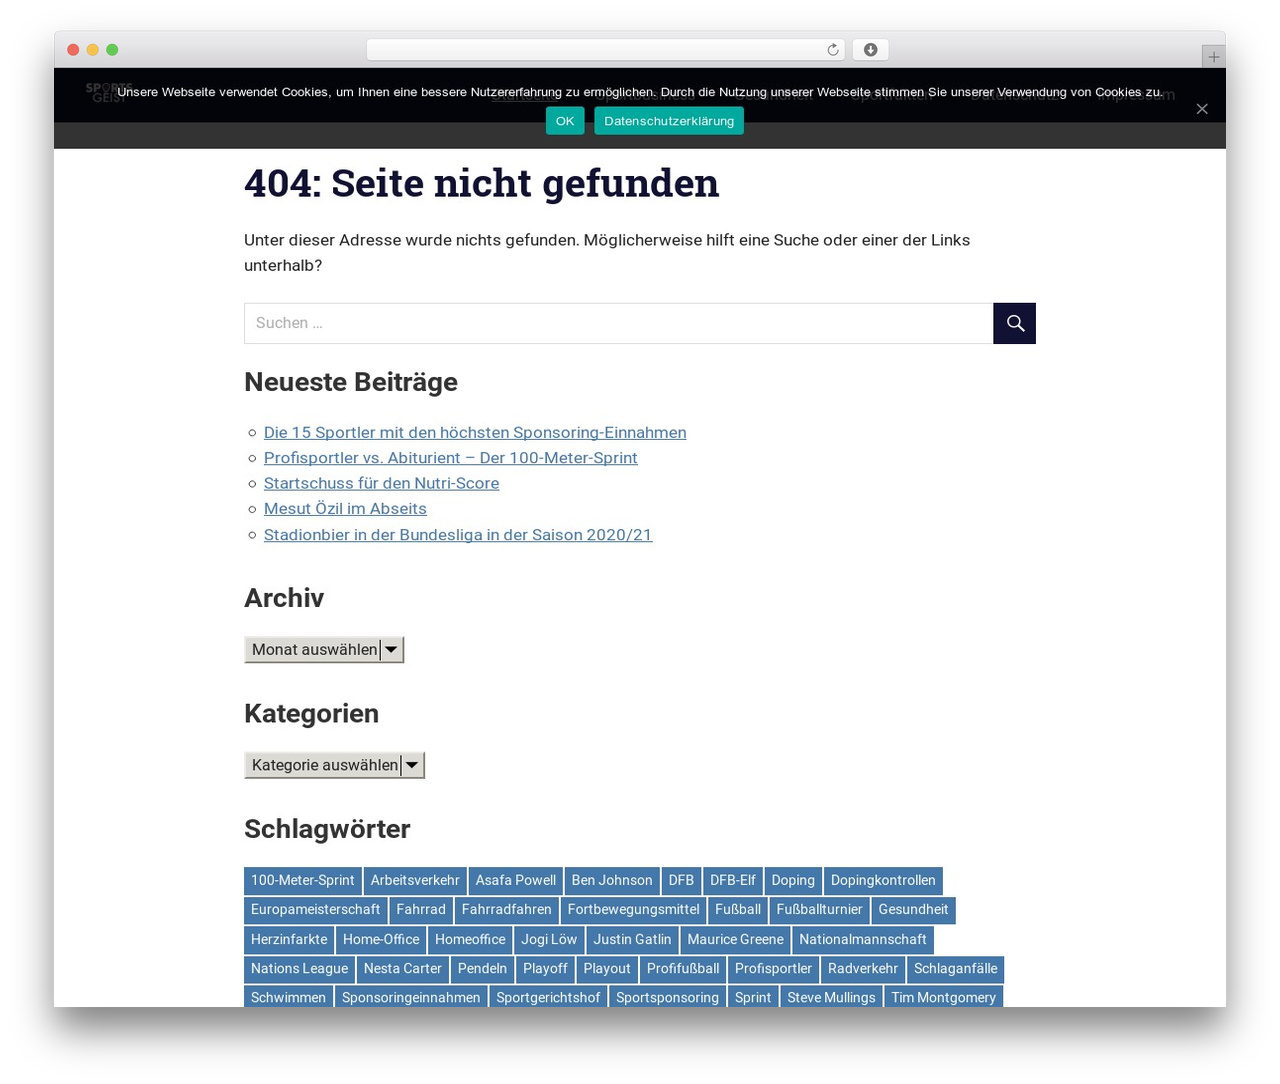Select the Asafa Powell tag
This screenshot has height=1084, width=1280.
[516, 881]
